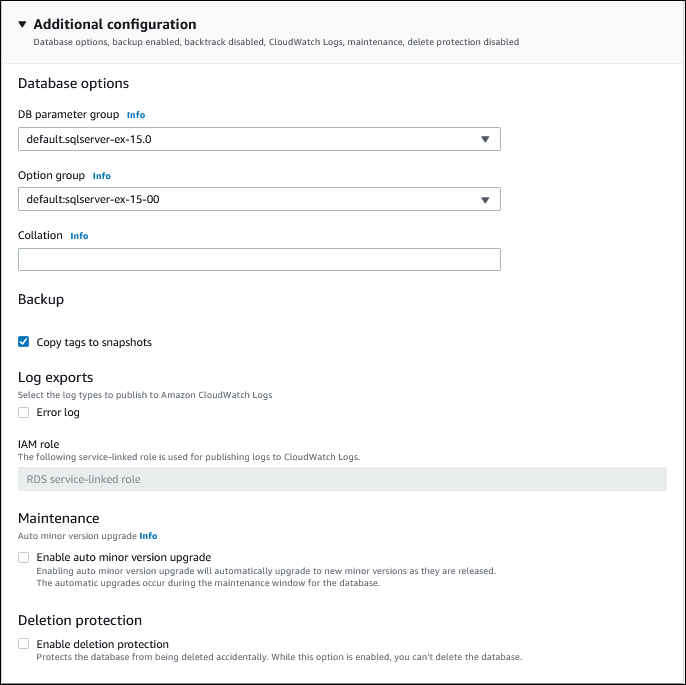Viewport: 686px width, 685px height.
Task: Collapse the Additional configuration triangle
Action: coord(23,24)
